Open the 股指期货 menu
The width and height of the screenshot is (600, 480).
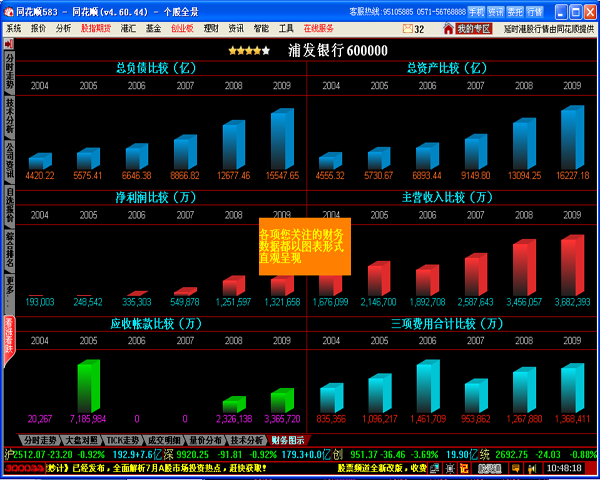coord(96,29)
